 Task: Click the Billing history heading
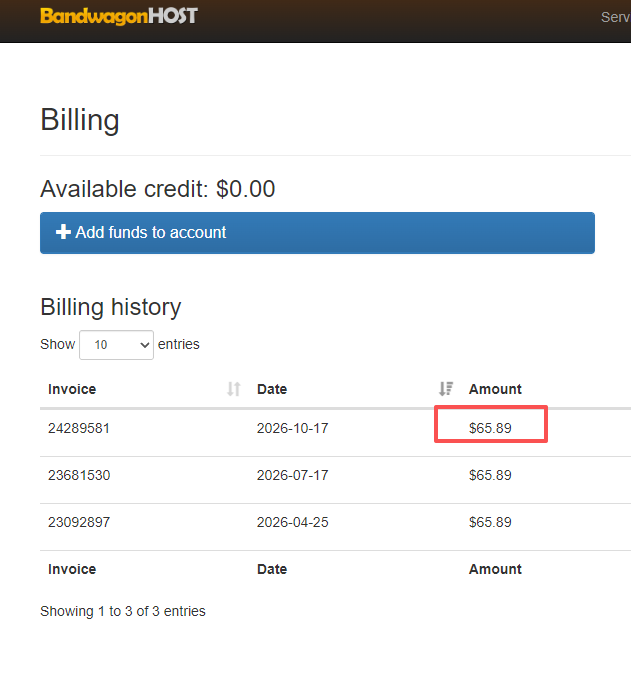(111, 307)
